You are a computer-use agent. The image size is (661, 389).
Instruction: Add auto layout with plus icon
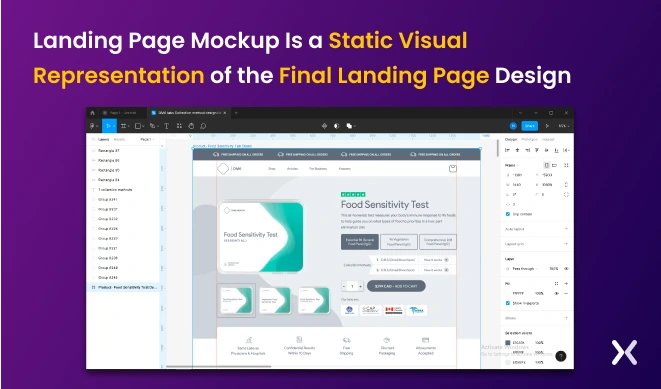tap(566, 229)
